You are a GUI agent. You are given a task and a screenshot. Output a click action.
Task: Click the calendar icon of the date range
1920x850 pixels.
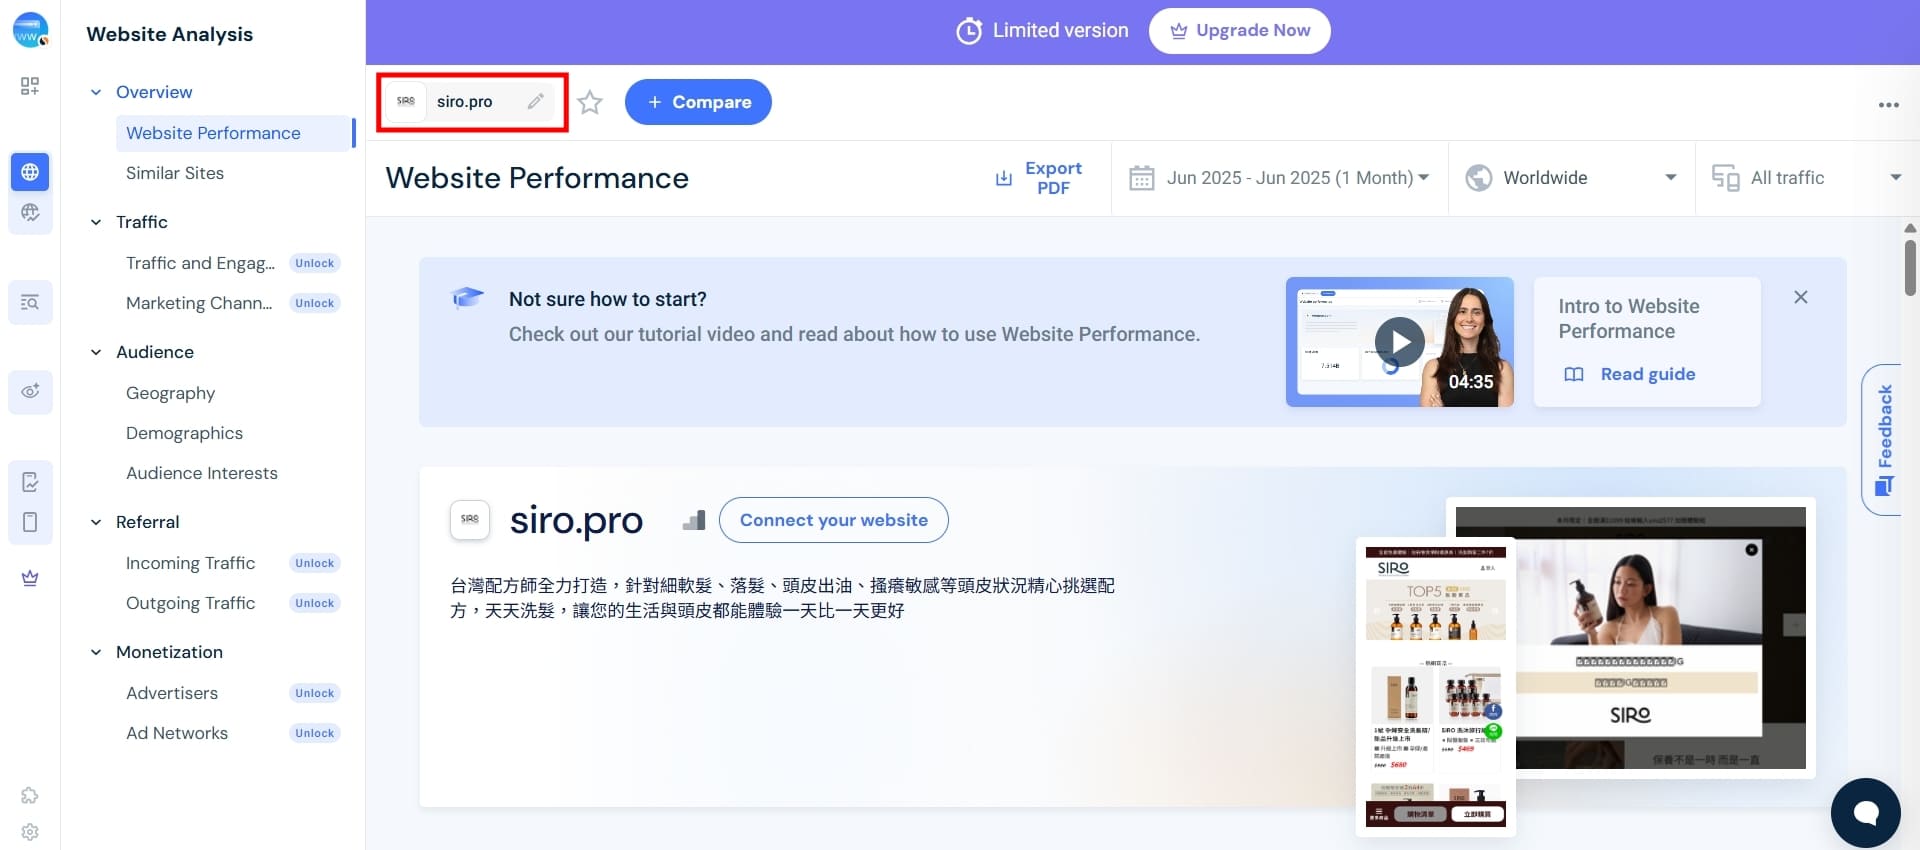(1141, 178)
